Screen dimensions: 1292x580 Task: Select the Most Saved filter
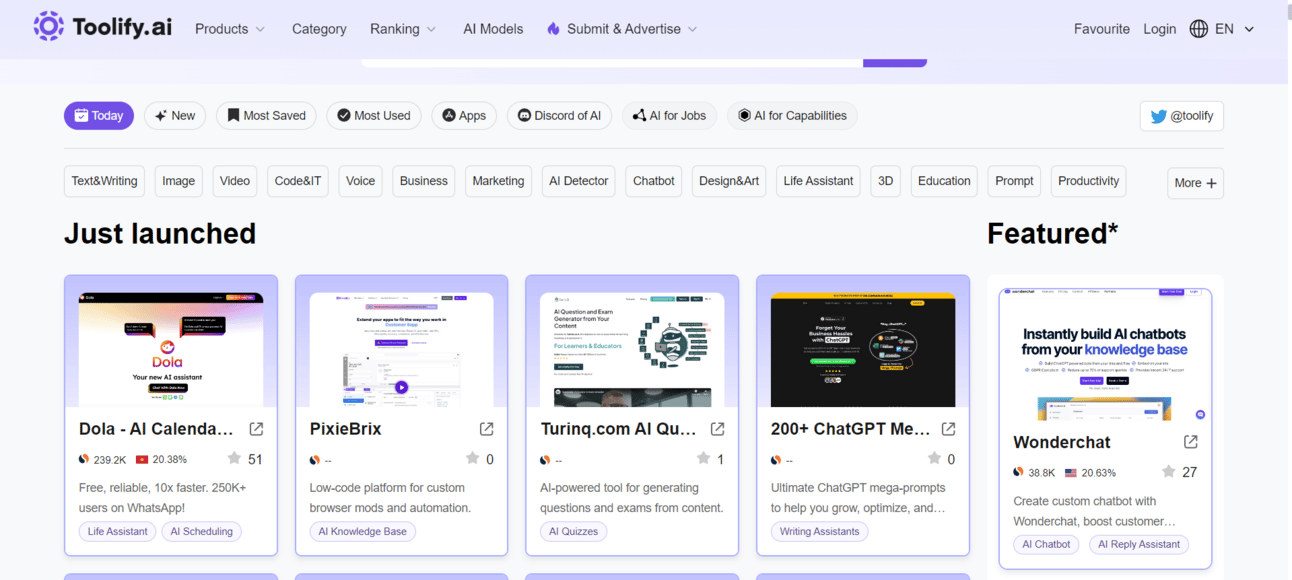tap(266, 116)
